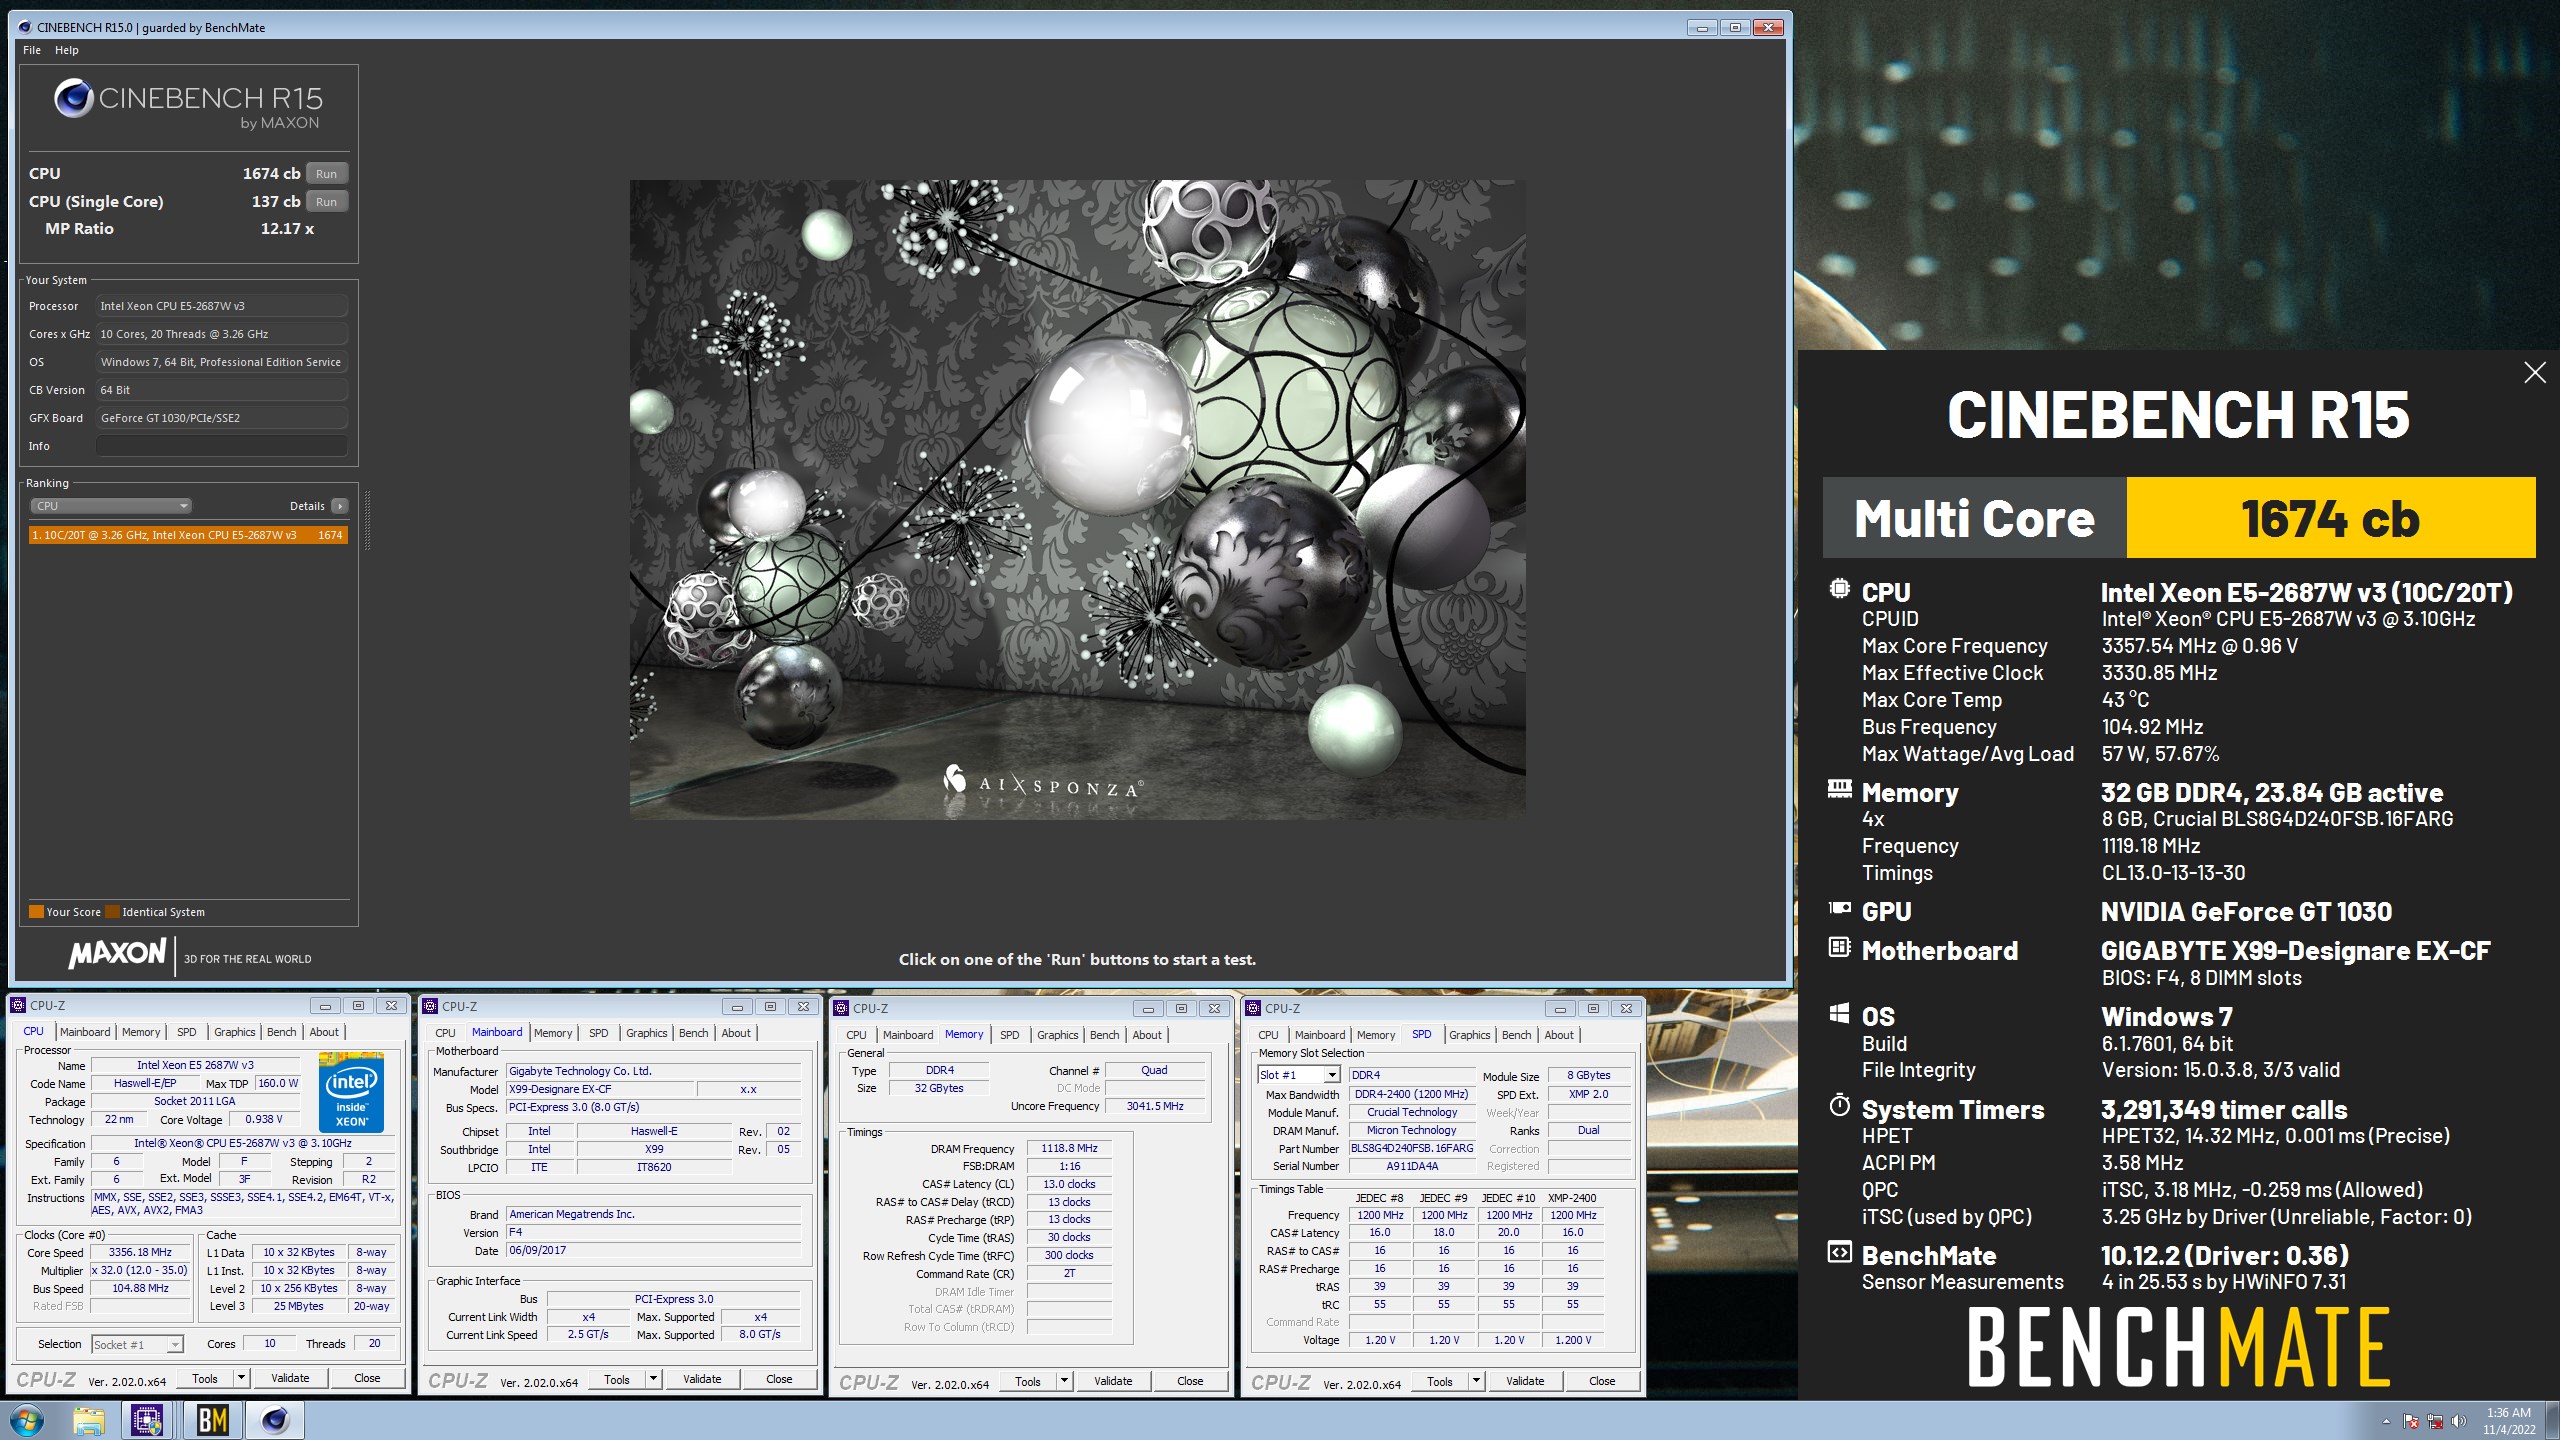
Task: Open Action Center flag icon in tray
Action: point(2411,1421)
